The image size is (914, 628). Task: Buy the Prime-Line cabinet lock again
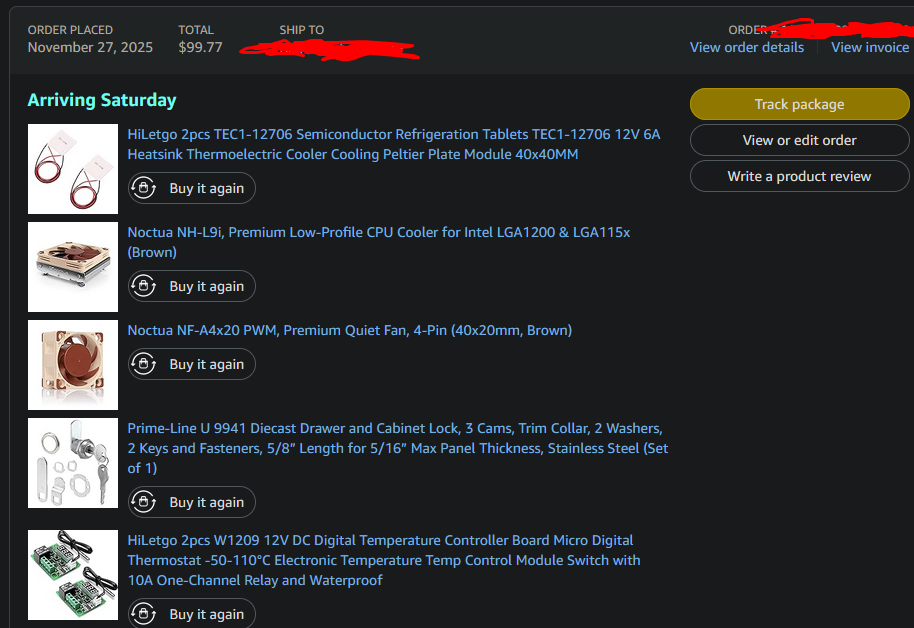(192, 502)
